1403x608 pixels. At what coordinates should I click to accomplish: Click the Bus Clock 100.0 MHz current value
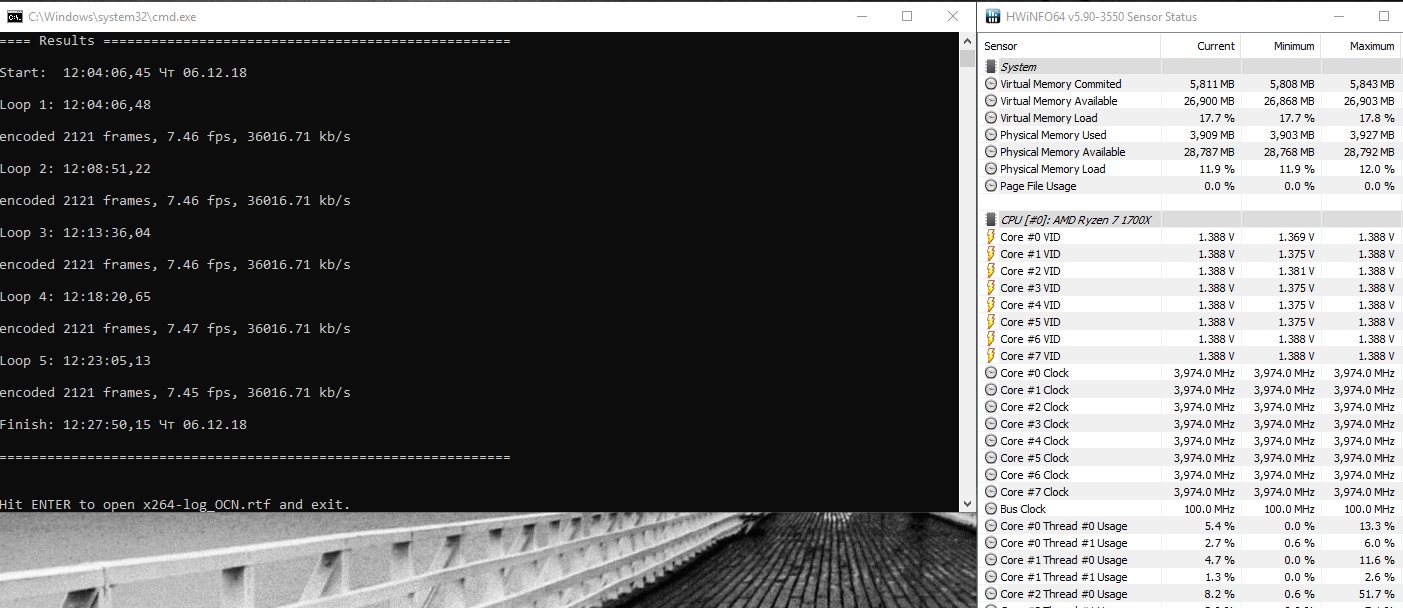(1207, 509)
